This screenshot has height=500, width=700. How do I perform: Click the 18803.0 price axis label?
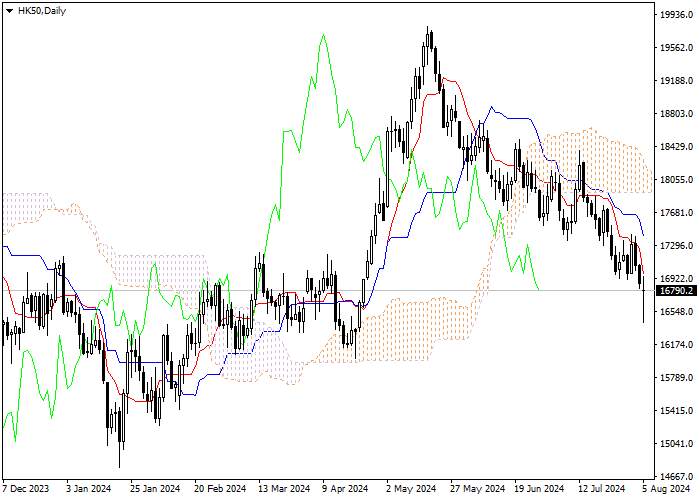point(676,114)
